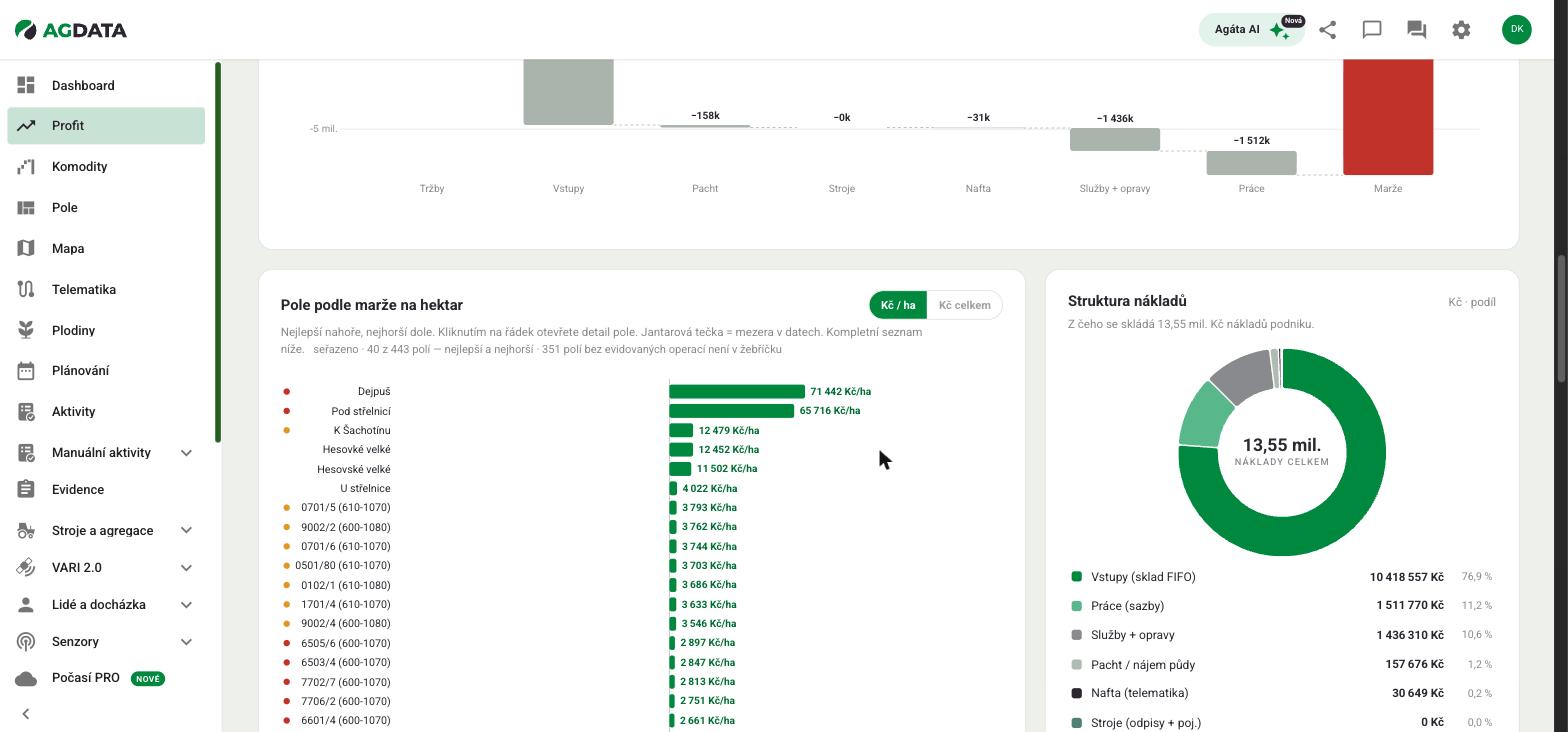Image resolution: width=1568 pixels, height=732 pixels.
Task: Open the DK user avatar
Action: [x=1516, y=29]
